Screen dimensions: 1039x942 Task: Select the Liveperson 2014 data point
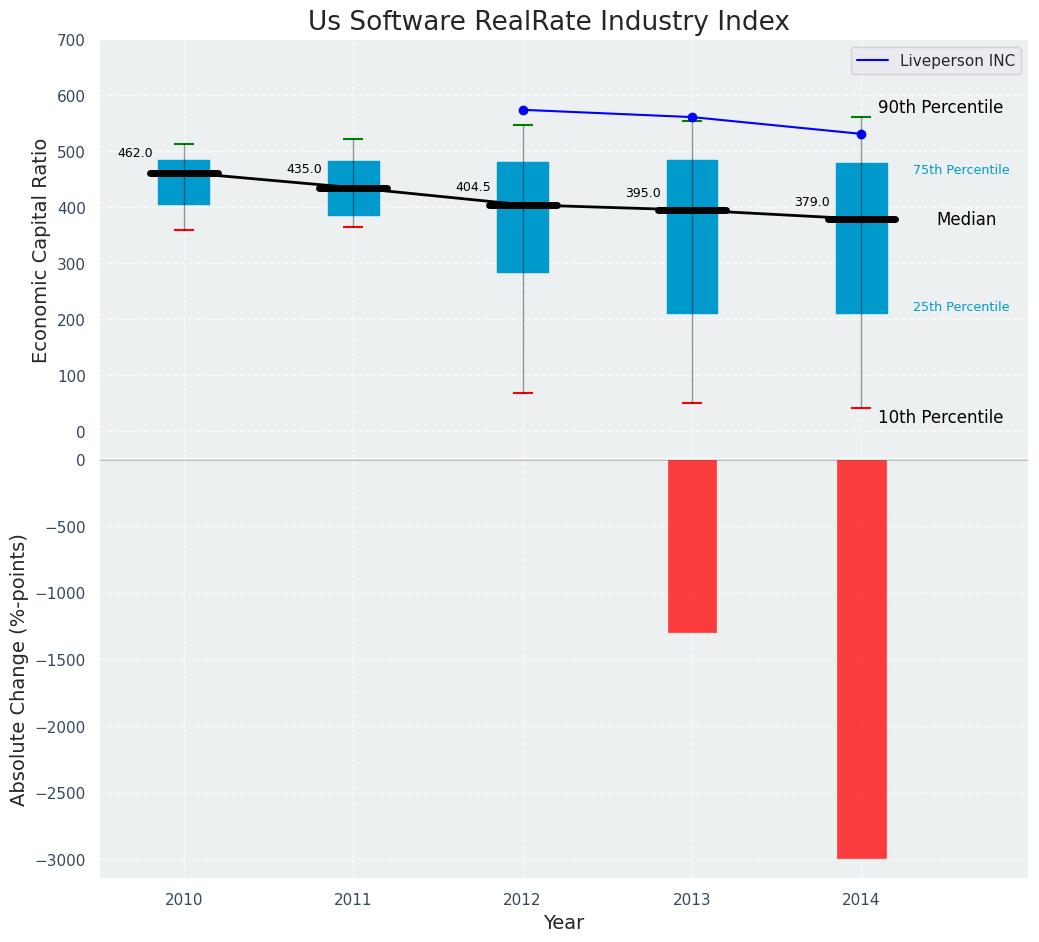(861, 134)
